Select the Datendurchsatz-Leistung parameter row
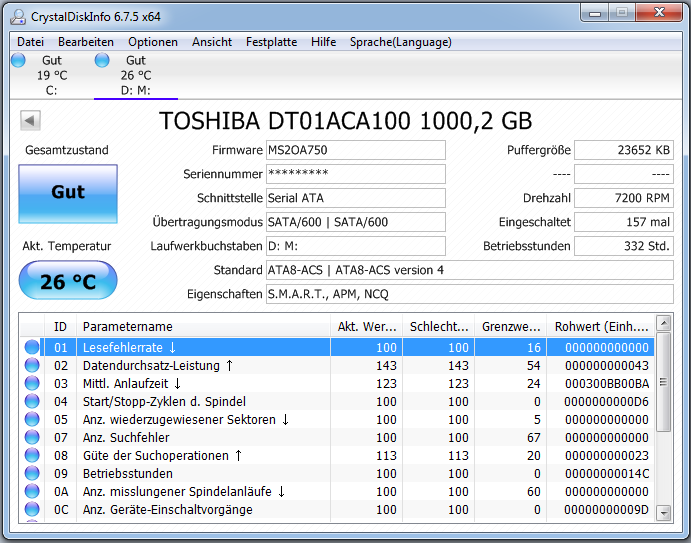The image size is (691, 543). point(337,365)
